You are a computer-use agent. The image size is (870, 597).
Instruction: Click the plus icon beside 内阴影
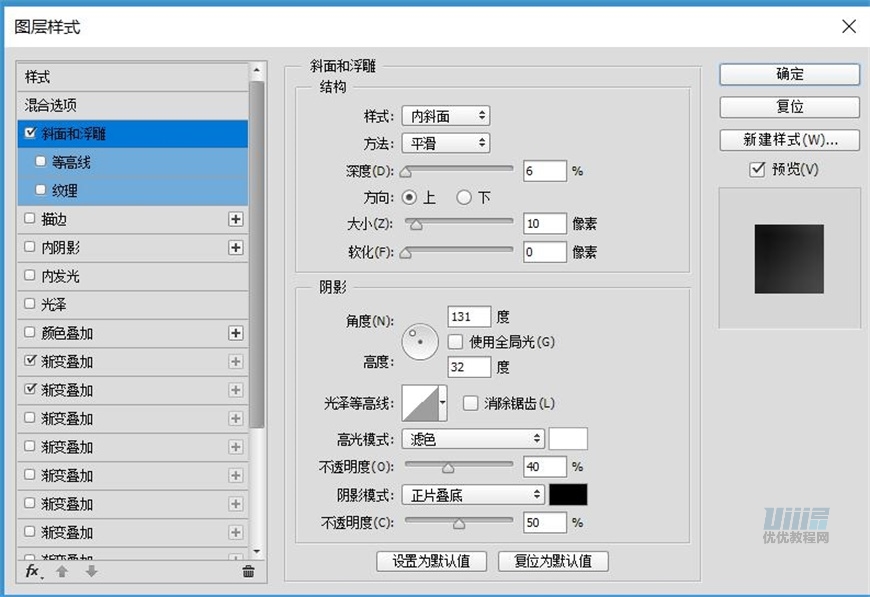[x=236, y=247]
